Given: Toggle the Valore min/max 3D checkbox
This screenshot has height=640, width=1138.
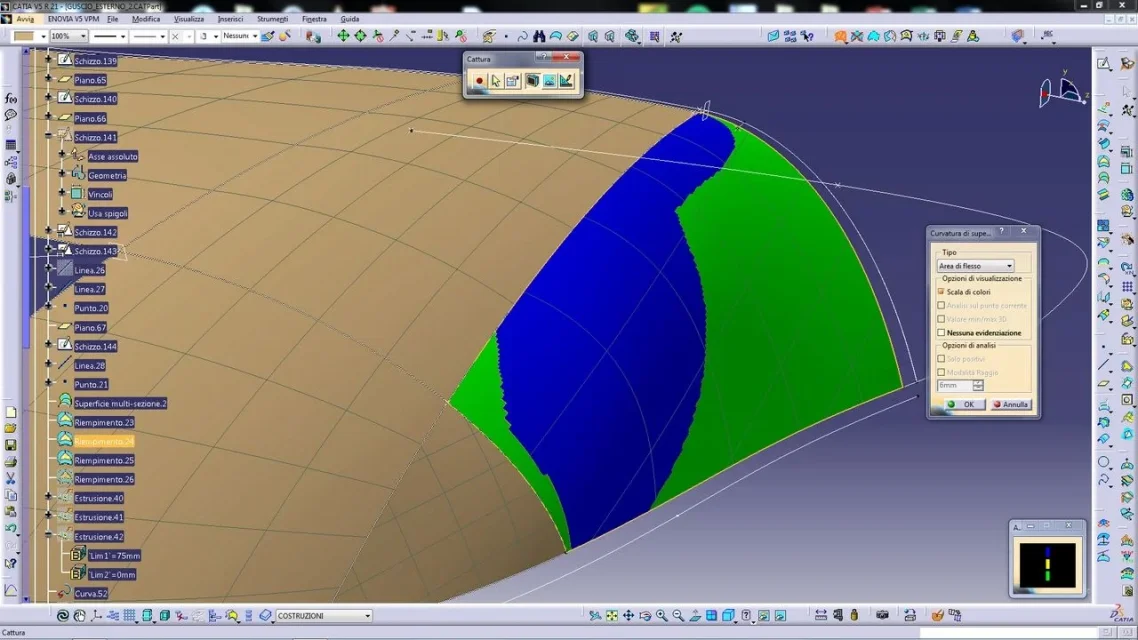Looking at the screenshot, I should pyautogui.click(x=941, y=319).
